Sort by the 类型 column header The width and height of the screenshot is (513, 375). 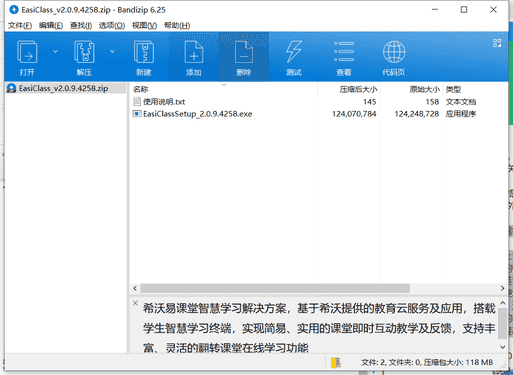(x=475, y=89)
